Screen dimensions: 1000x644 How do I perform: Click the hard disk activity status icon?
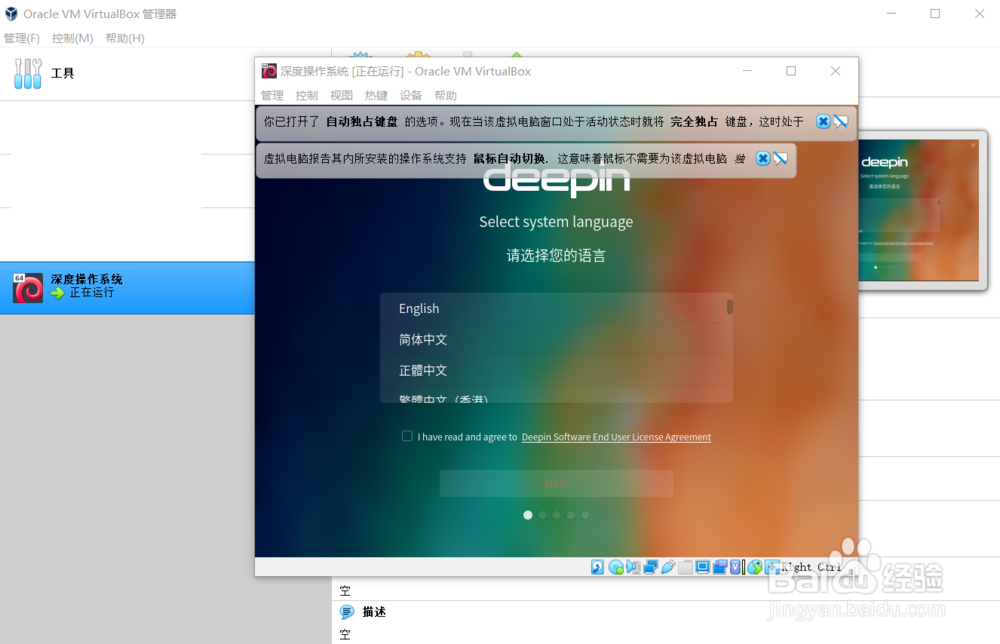598,567
